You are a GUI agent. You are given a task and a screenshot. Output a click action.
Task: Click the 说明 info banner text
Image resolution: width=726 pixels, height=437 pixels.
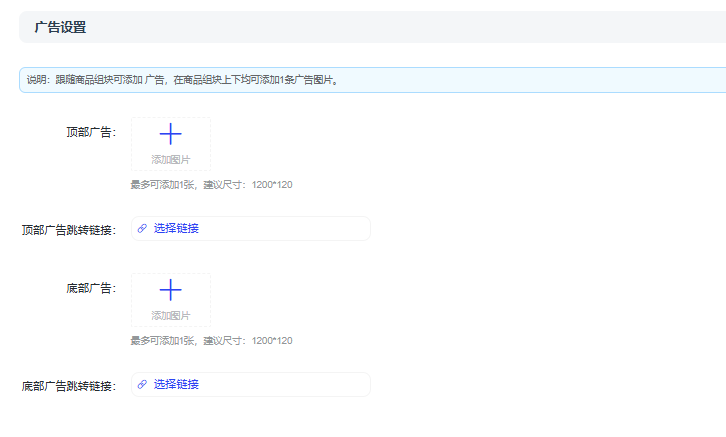pos(182,80)
